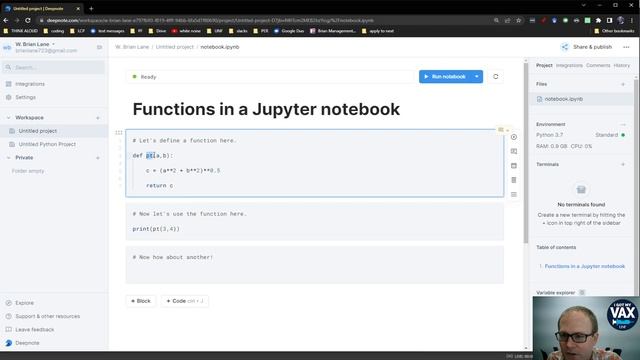The image size is (640, 360).
Task: Add a new file with the Files plus
Action: click(623, 84)
